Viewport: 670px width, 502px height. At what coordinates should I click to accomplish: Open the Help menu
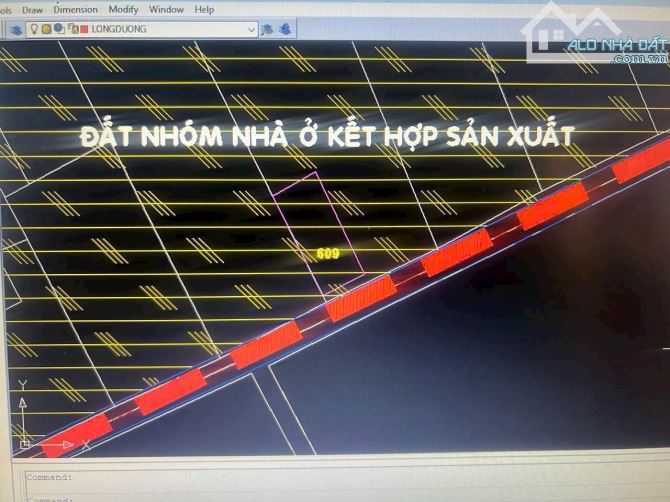coord(204,9)
